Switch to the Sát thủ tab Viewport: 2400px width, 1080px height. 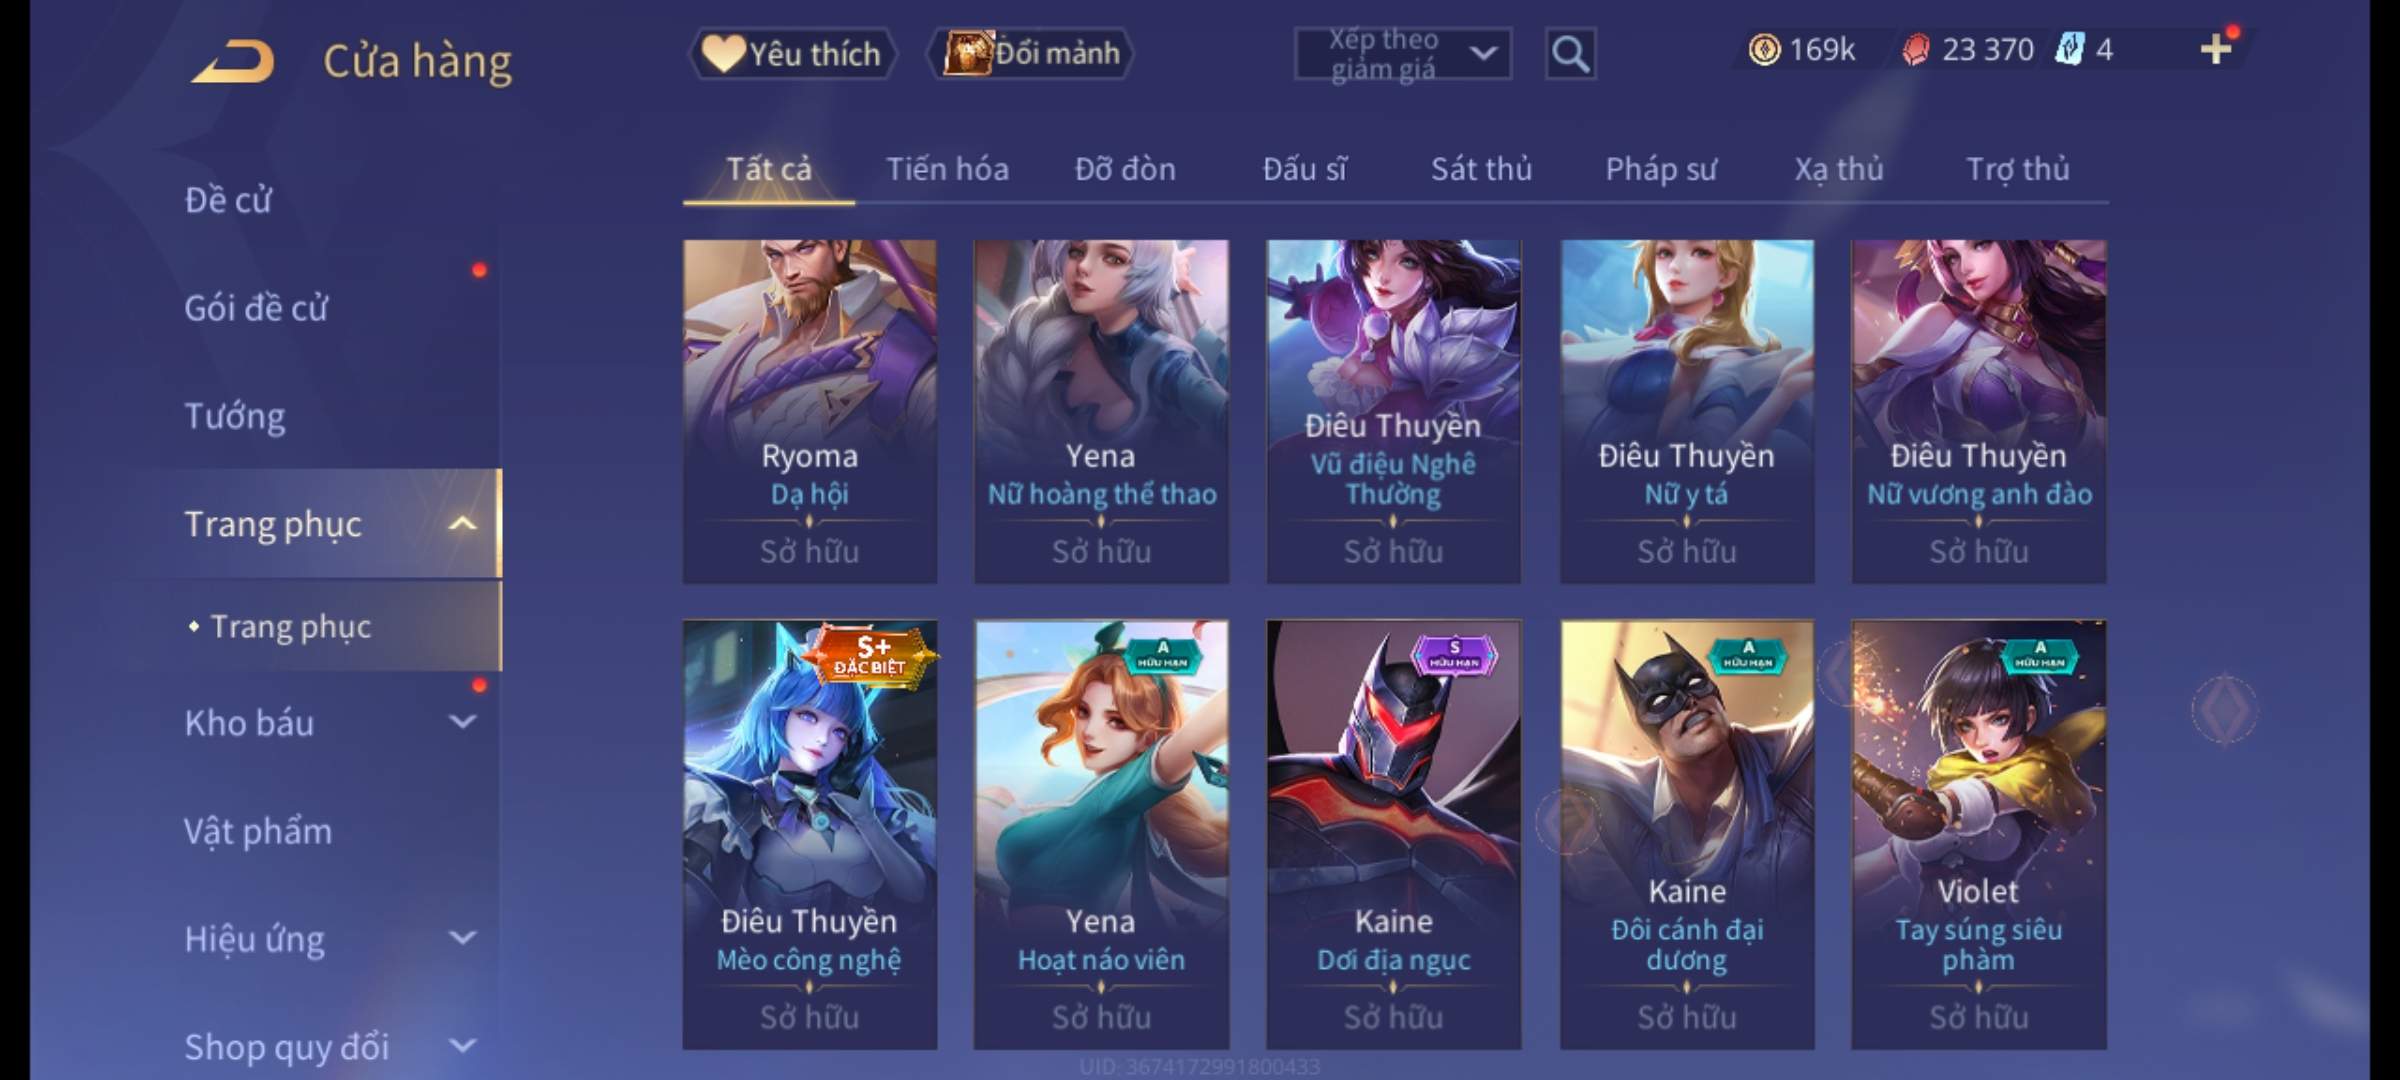coord(1481,169)
